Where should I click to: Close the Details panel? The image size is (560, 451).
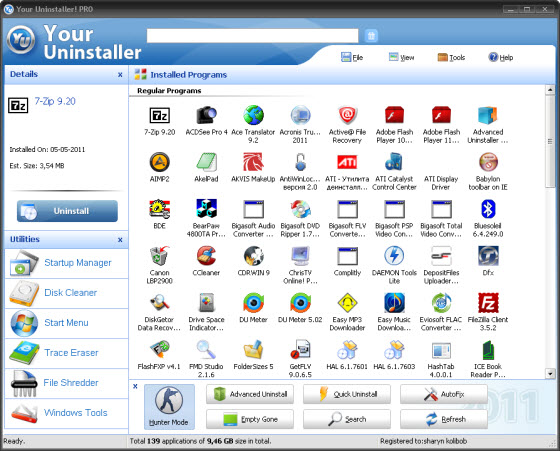click(120, 75)
